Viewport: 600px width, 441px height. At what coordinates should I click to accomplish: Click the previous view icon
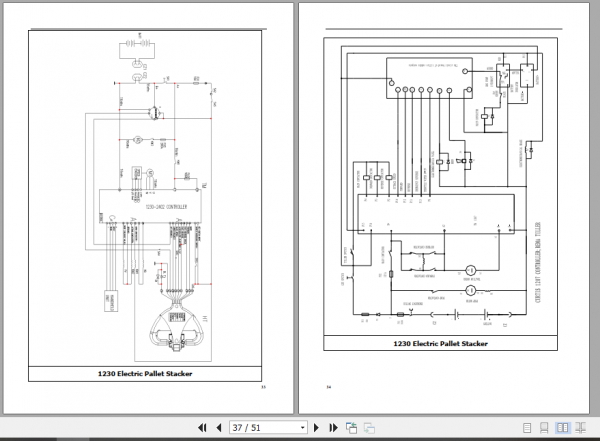351,428
